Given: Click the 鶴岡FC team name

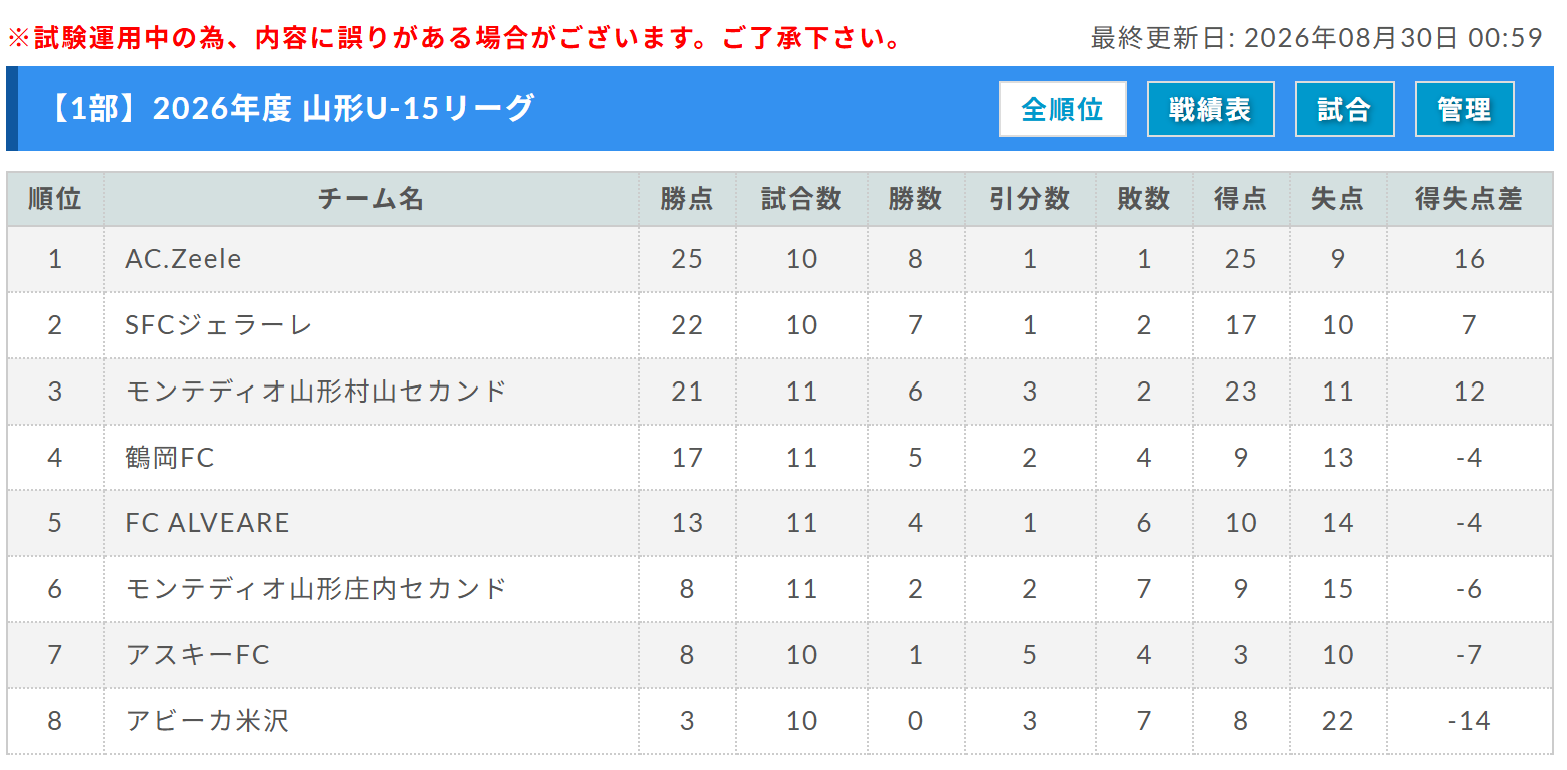Looking at the screenshot, I should [170, 457].
